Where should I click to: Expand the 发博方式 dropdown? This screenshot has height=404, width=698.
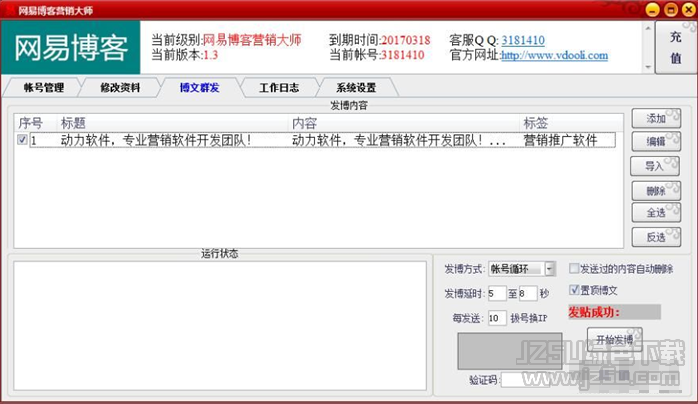click(550, 269)
